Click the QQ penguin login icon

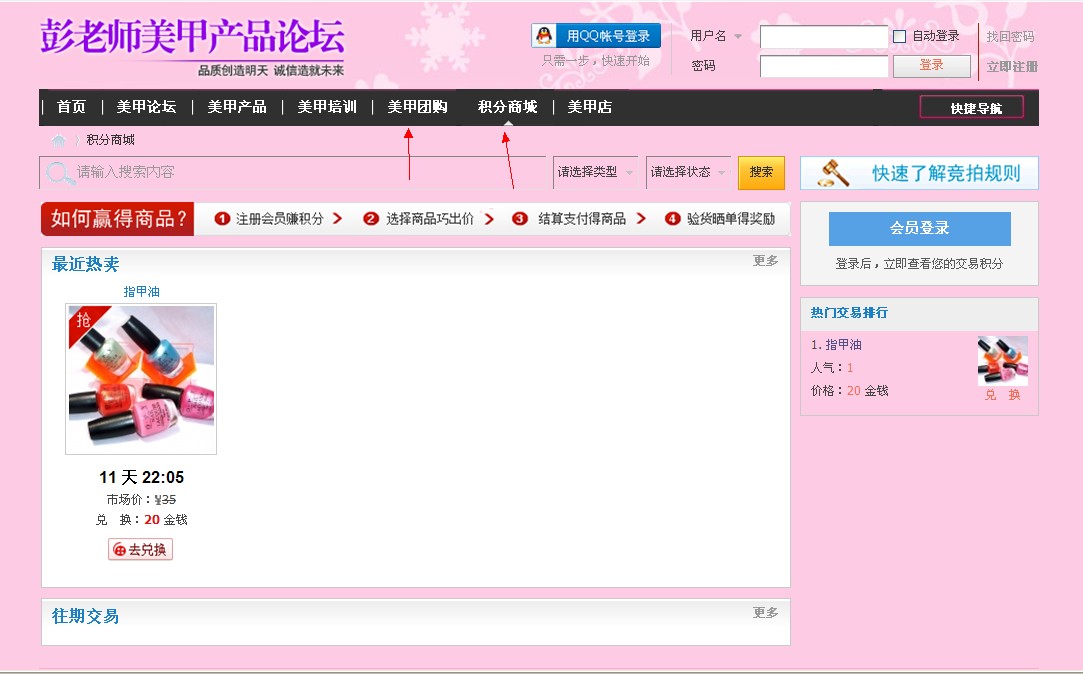click(x=544, y=36)
